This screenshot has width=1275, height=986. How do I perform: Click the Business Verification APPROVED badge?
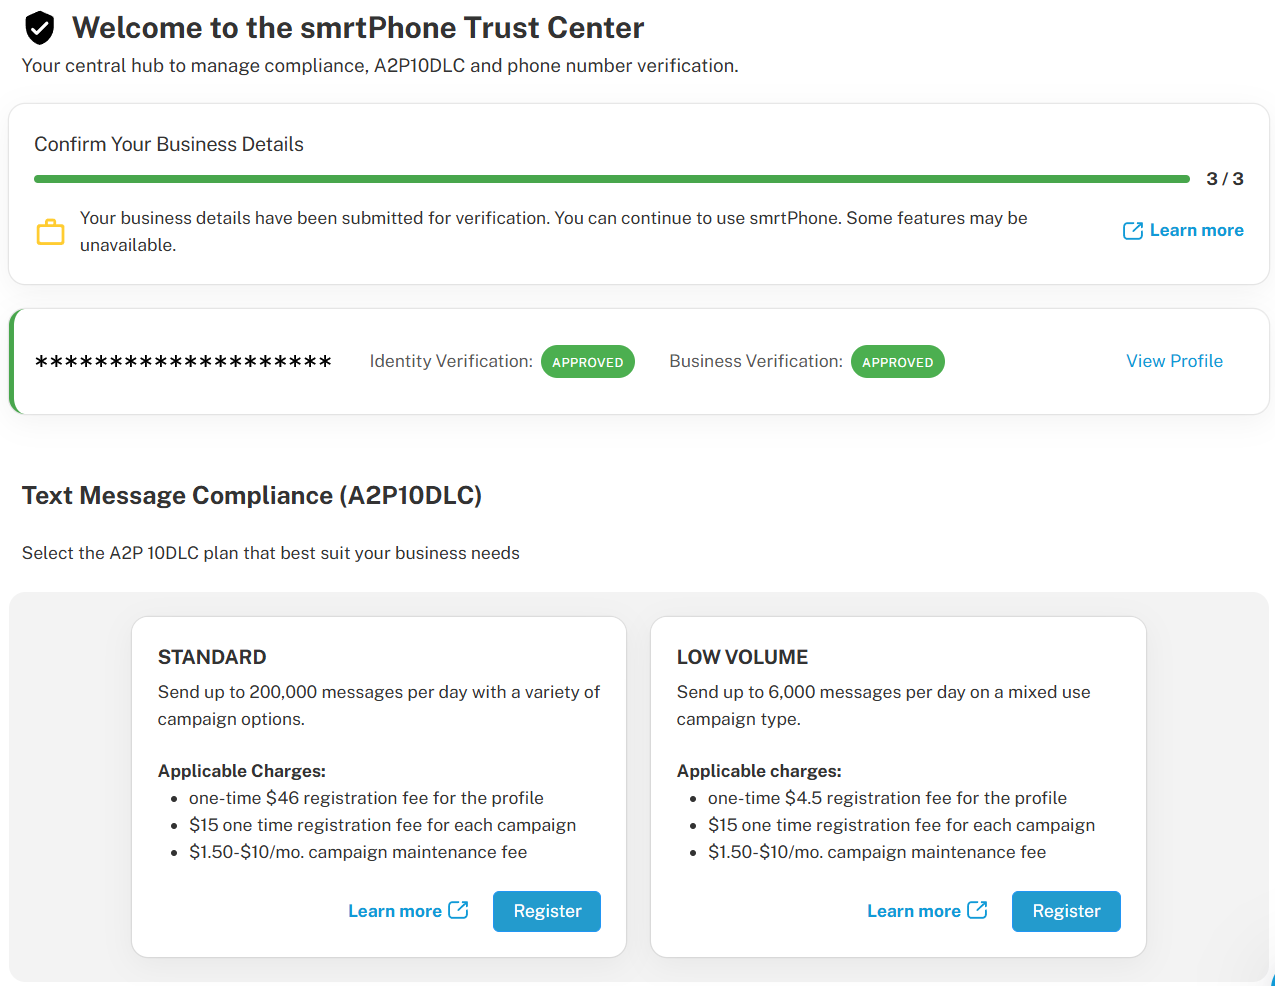click(x=897, y=362)
